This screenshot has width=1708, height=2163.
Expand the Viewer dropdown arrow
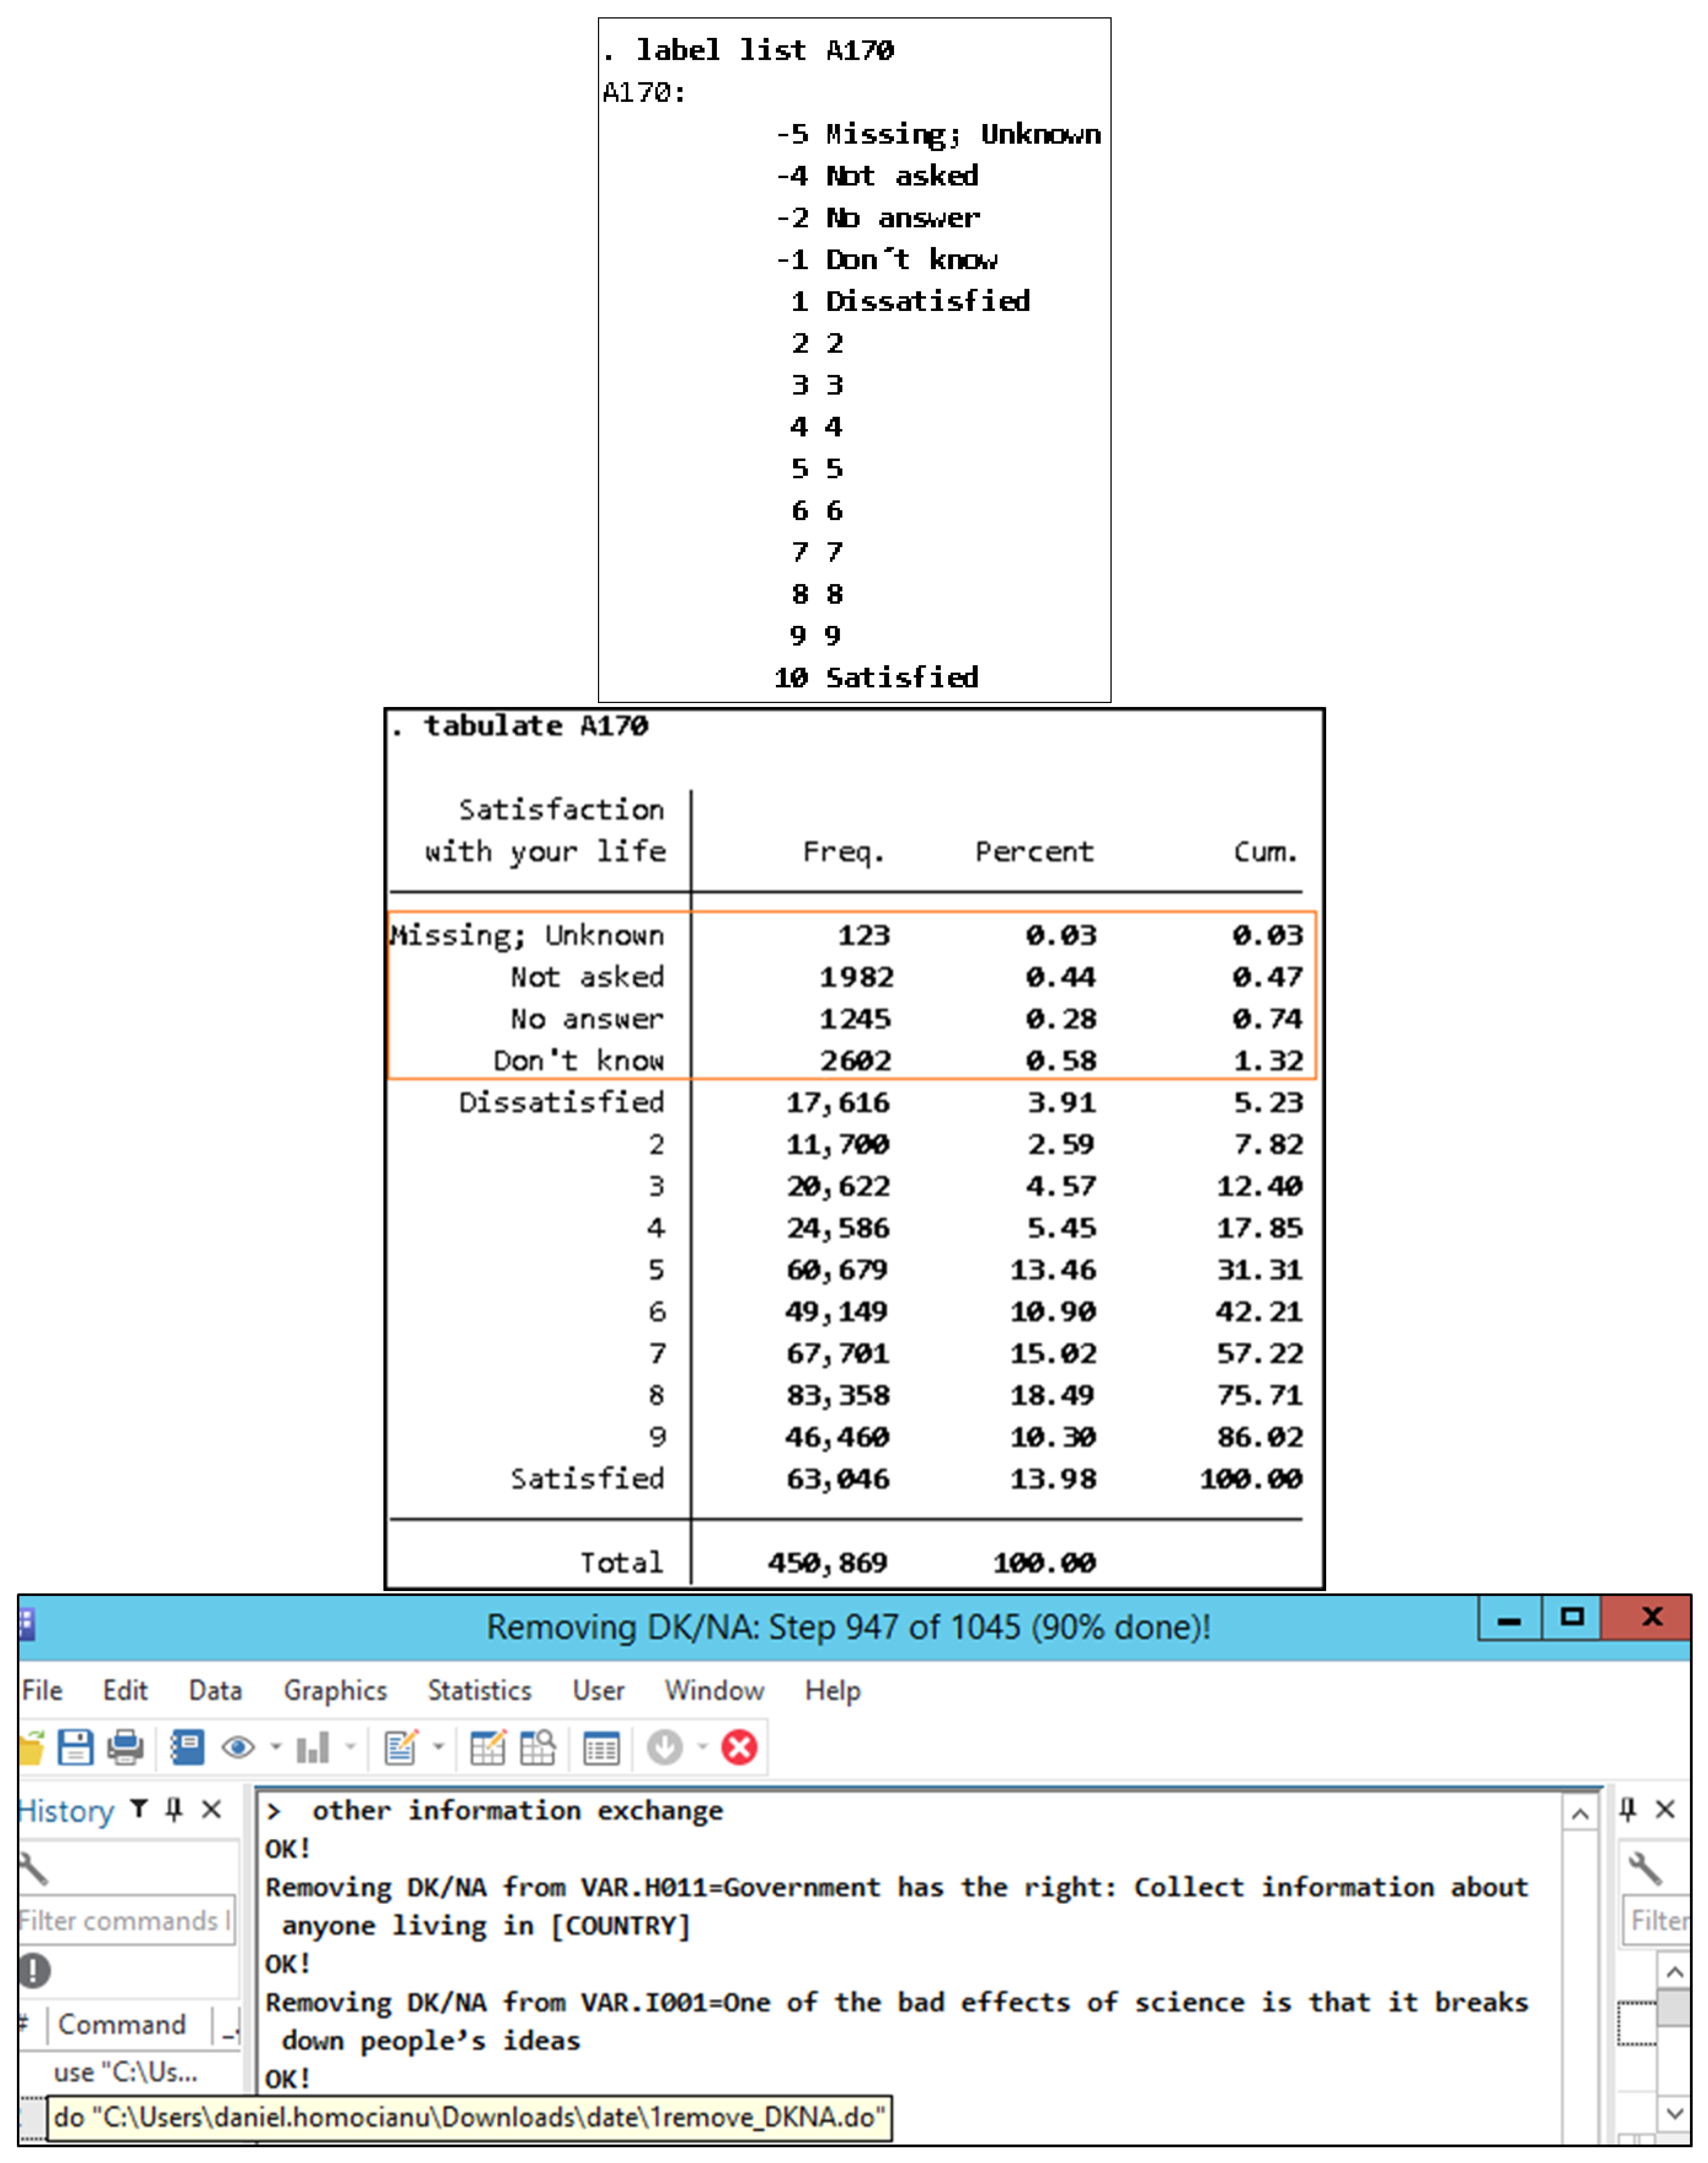(x=275, y=1747)
